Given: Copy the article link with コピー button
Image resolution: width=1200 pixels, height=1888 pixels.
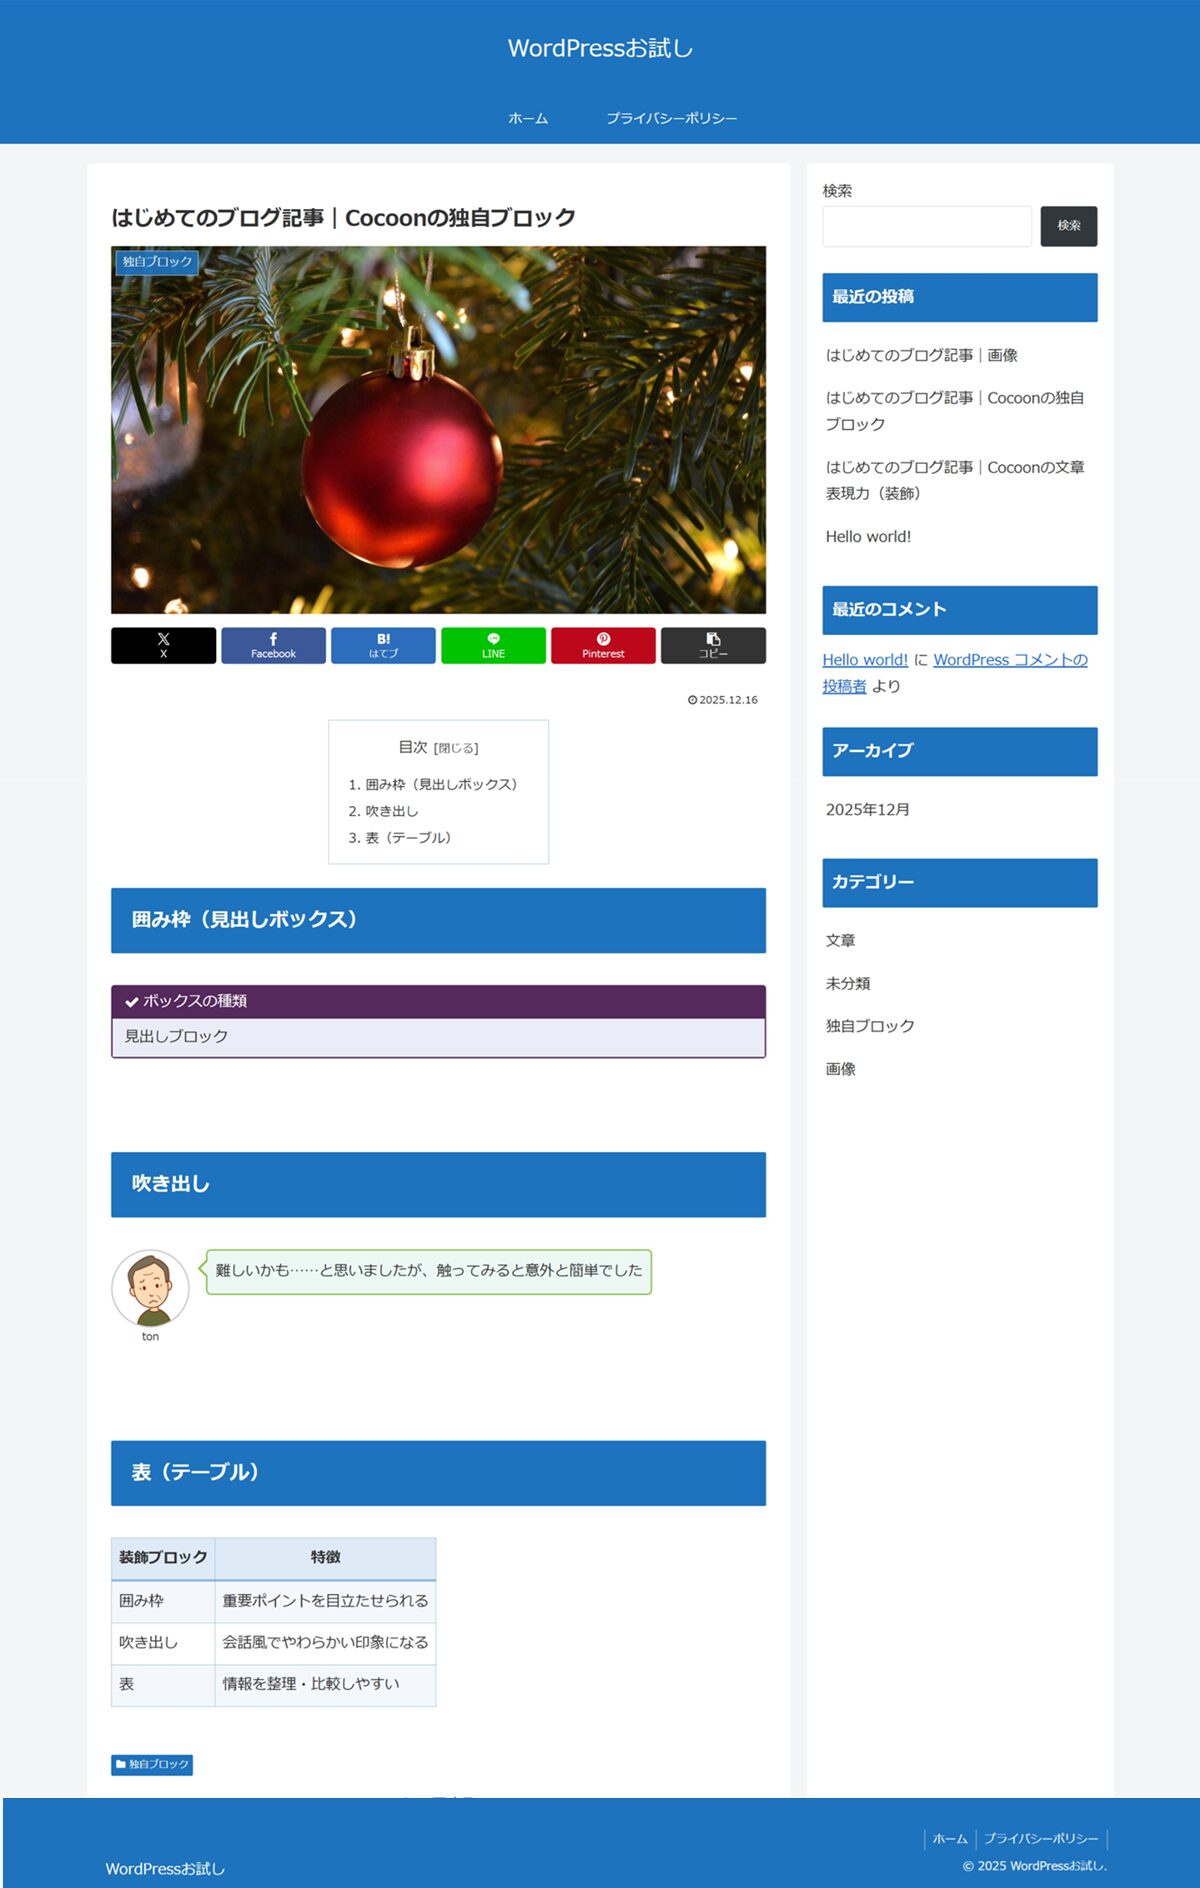Looking at the screenshot, I should point(713,645).
